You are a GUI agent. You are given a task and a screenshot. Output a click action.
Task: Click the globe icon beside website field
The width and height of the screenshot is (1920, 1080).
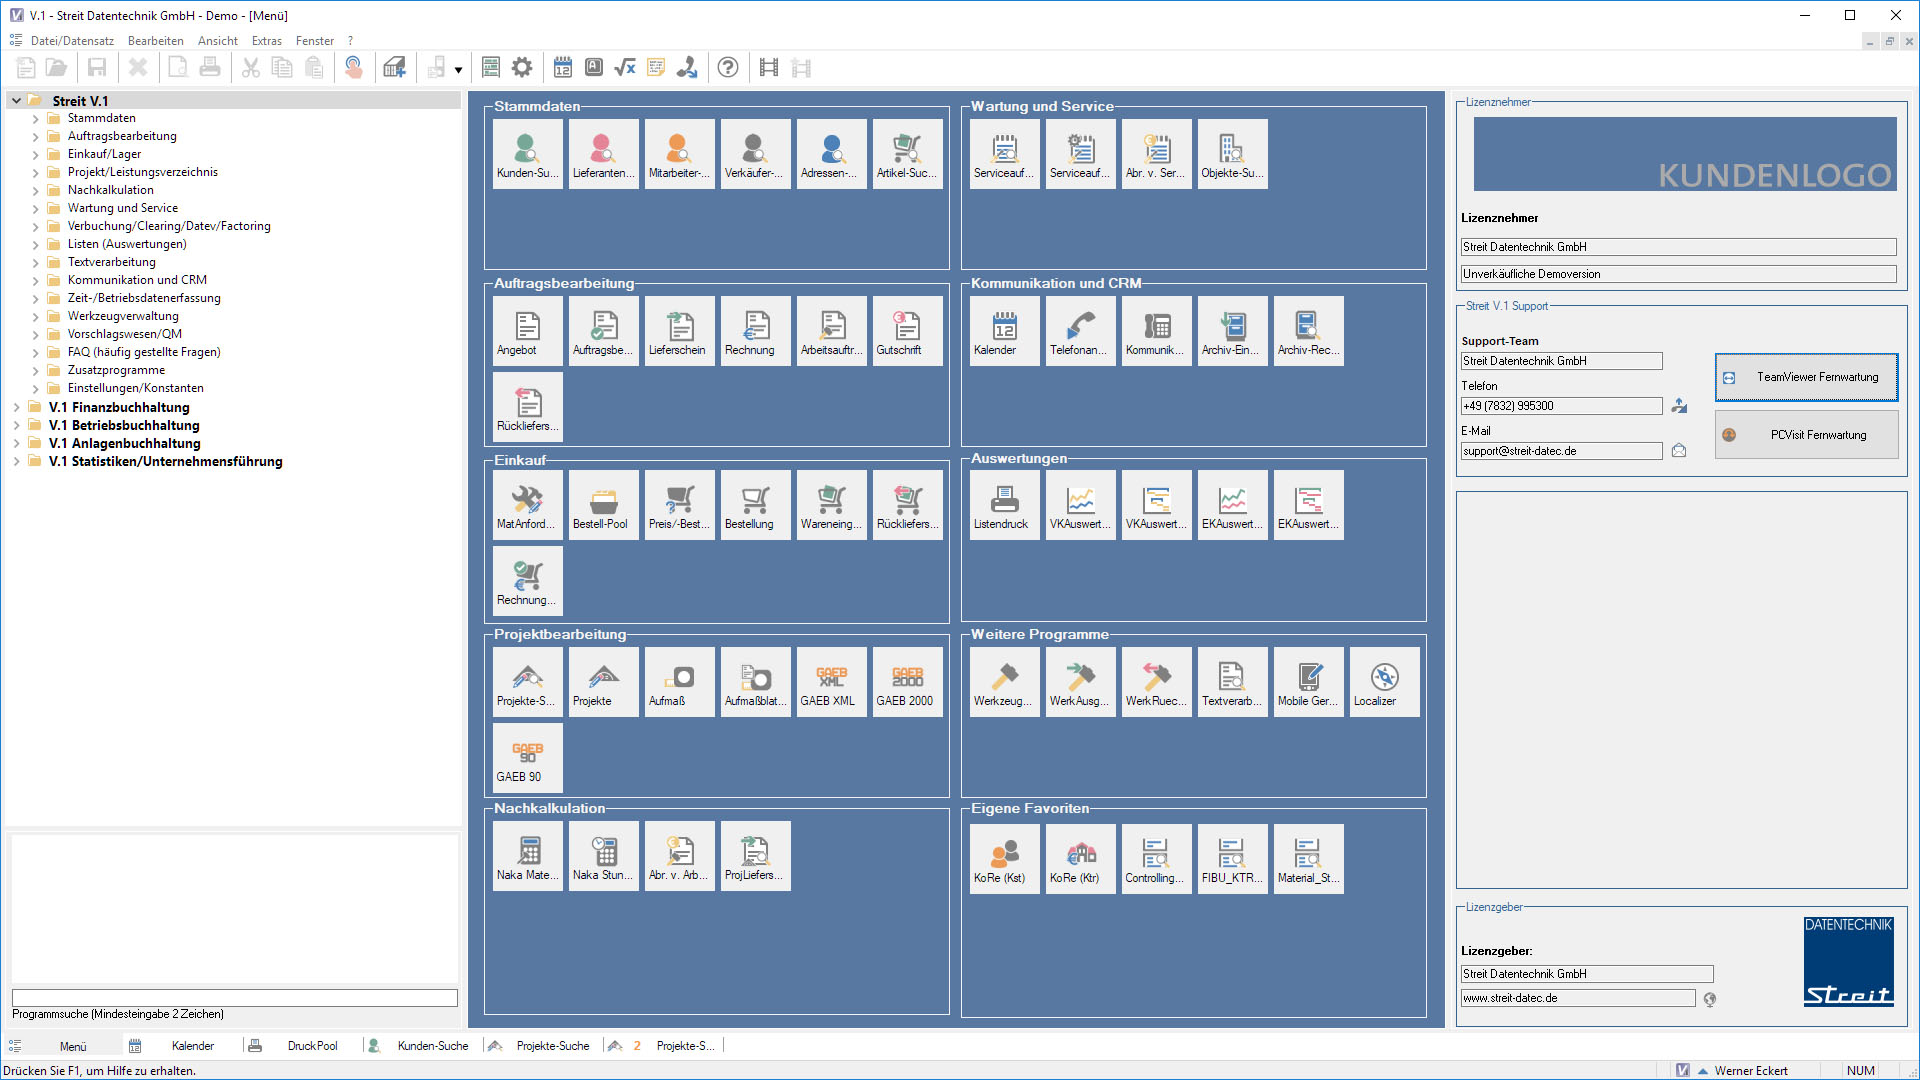1709,999
